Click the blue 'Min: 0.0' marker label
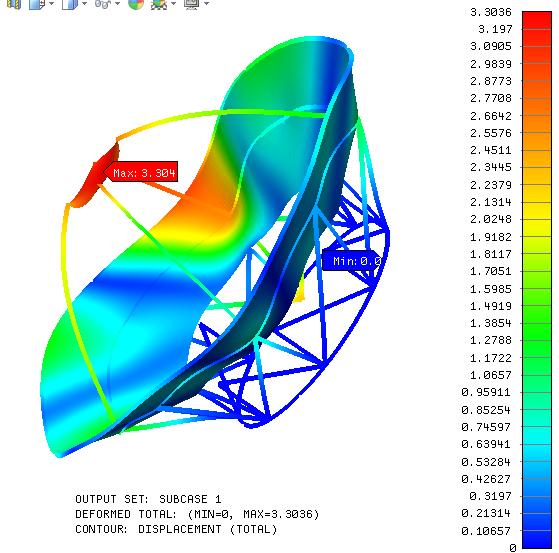 click(352, 261)
